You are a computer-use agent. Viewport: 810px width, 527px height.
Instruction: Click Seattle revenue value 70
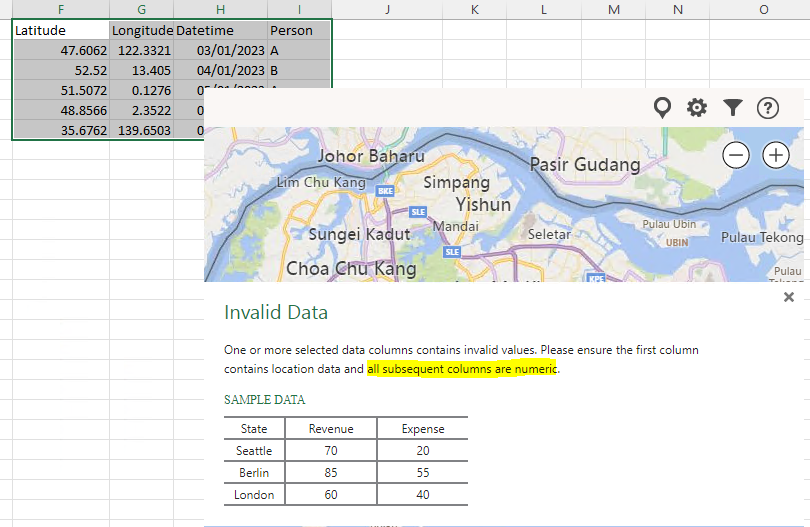(331, 451)
